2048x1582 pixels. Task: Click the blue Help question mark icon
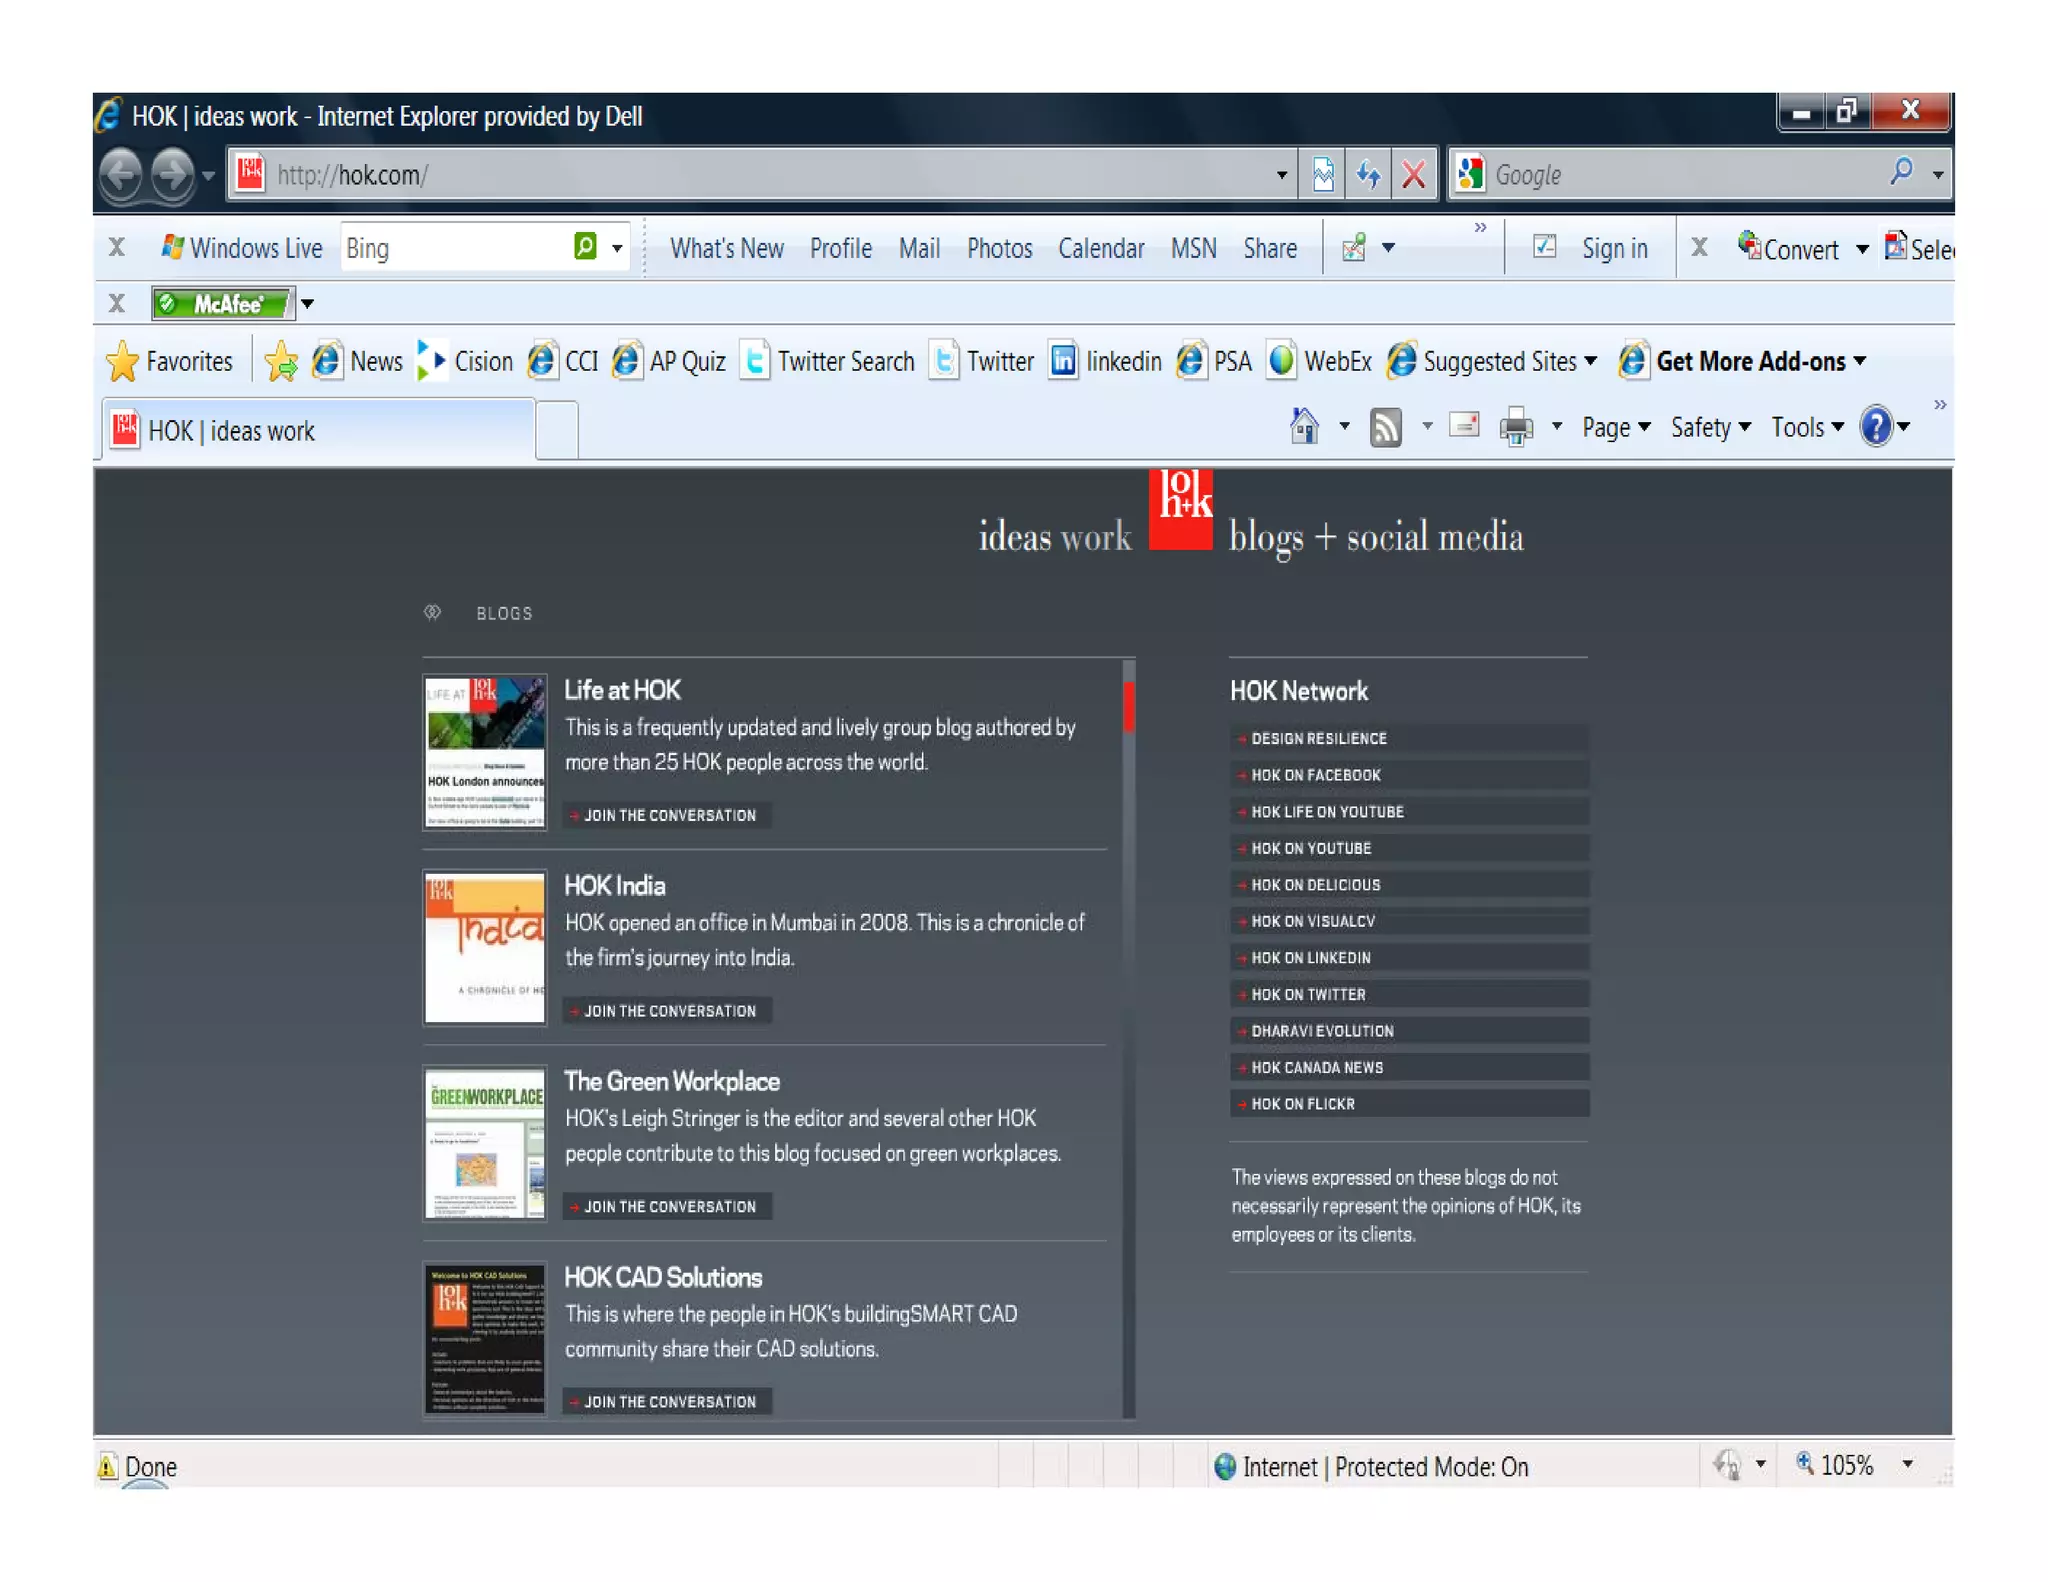click(x=1875, y=427)
